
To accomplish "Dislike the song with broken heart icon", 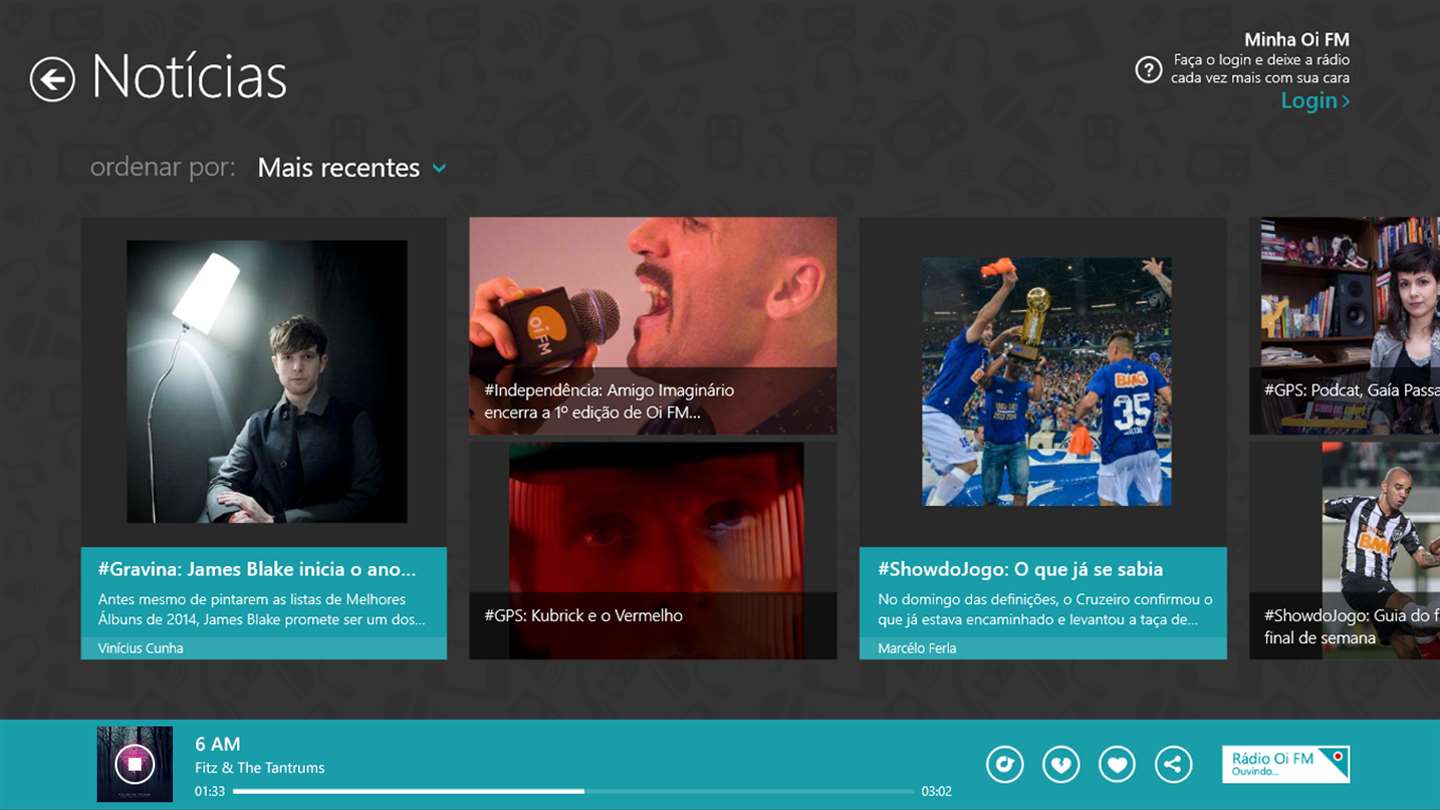I will (1061, 766).
